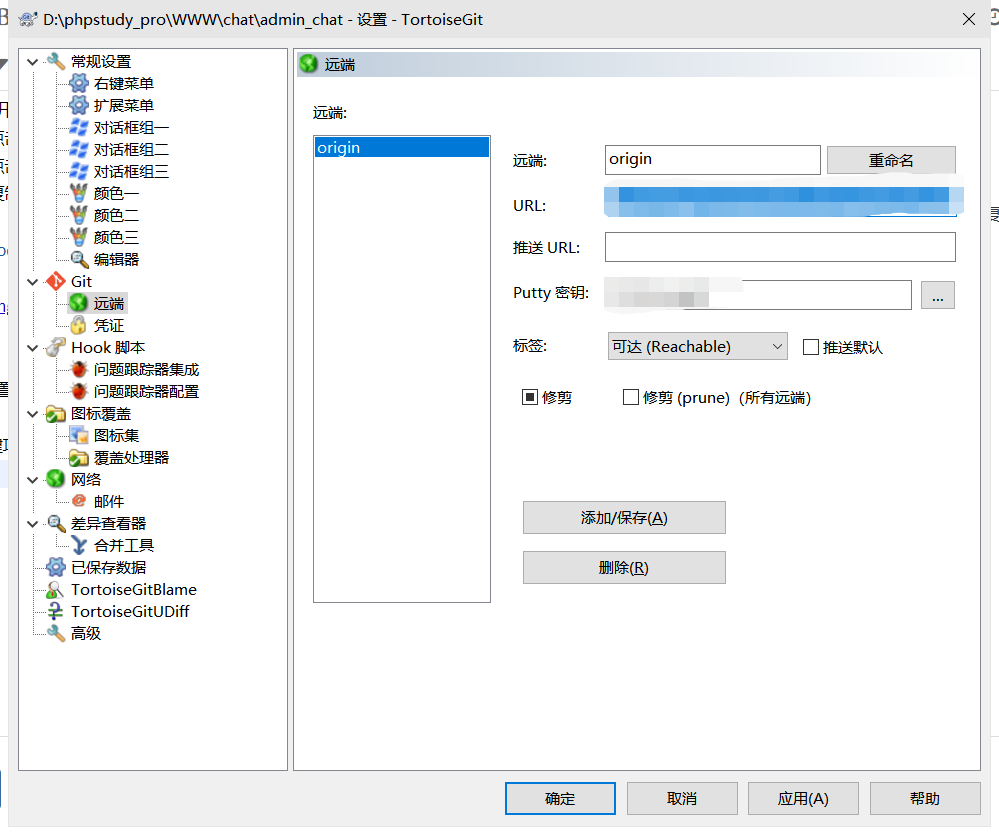Focus the blurred URL input field
The height and width of the screenshot is (835, 999).
click(780, 203)
